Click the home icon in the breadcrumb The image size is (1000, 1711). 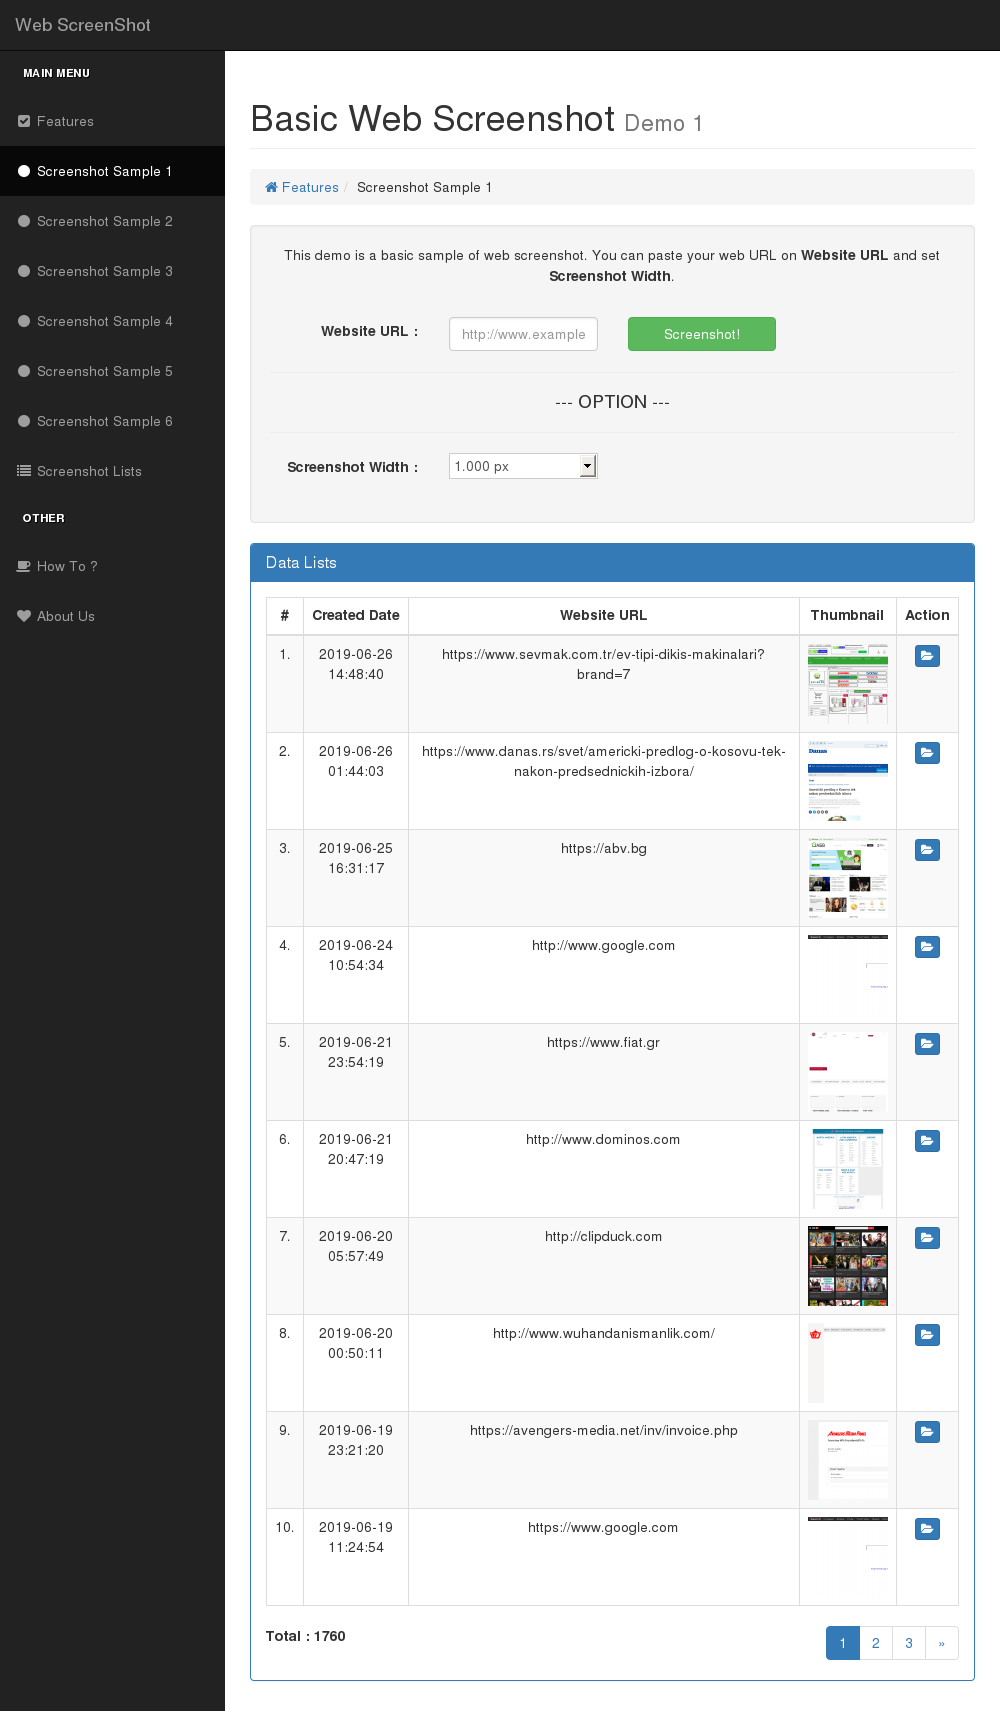(271, 187)
